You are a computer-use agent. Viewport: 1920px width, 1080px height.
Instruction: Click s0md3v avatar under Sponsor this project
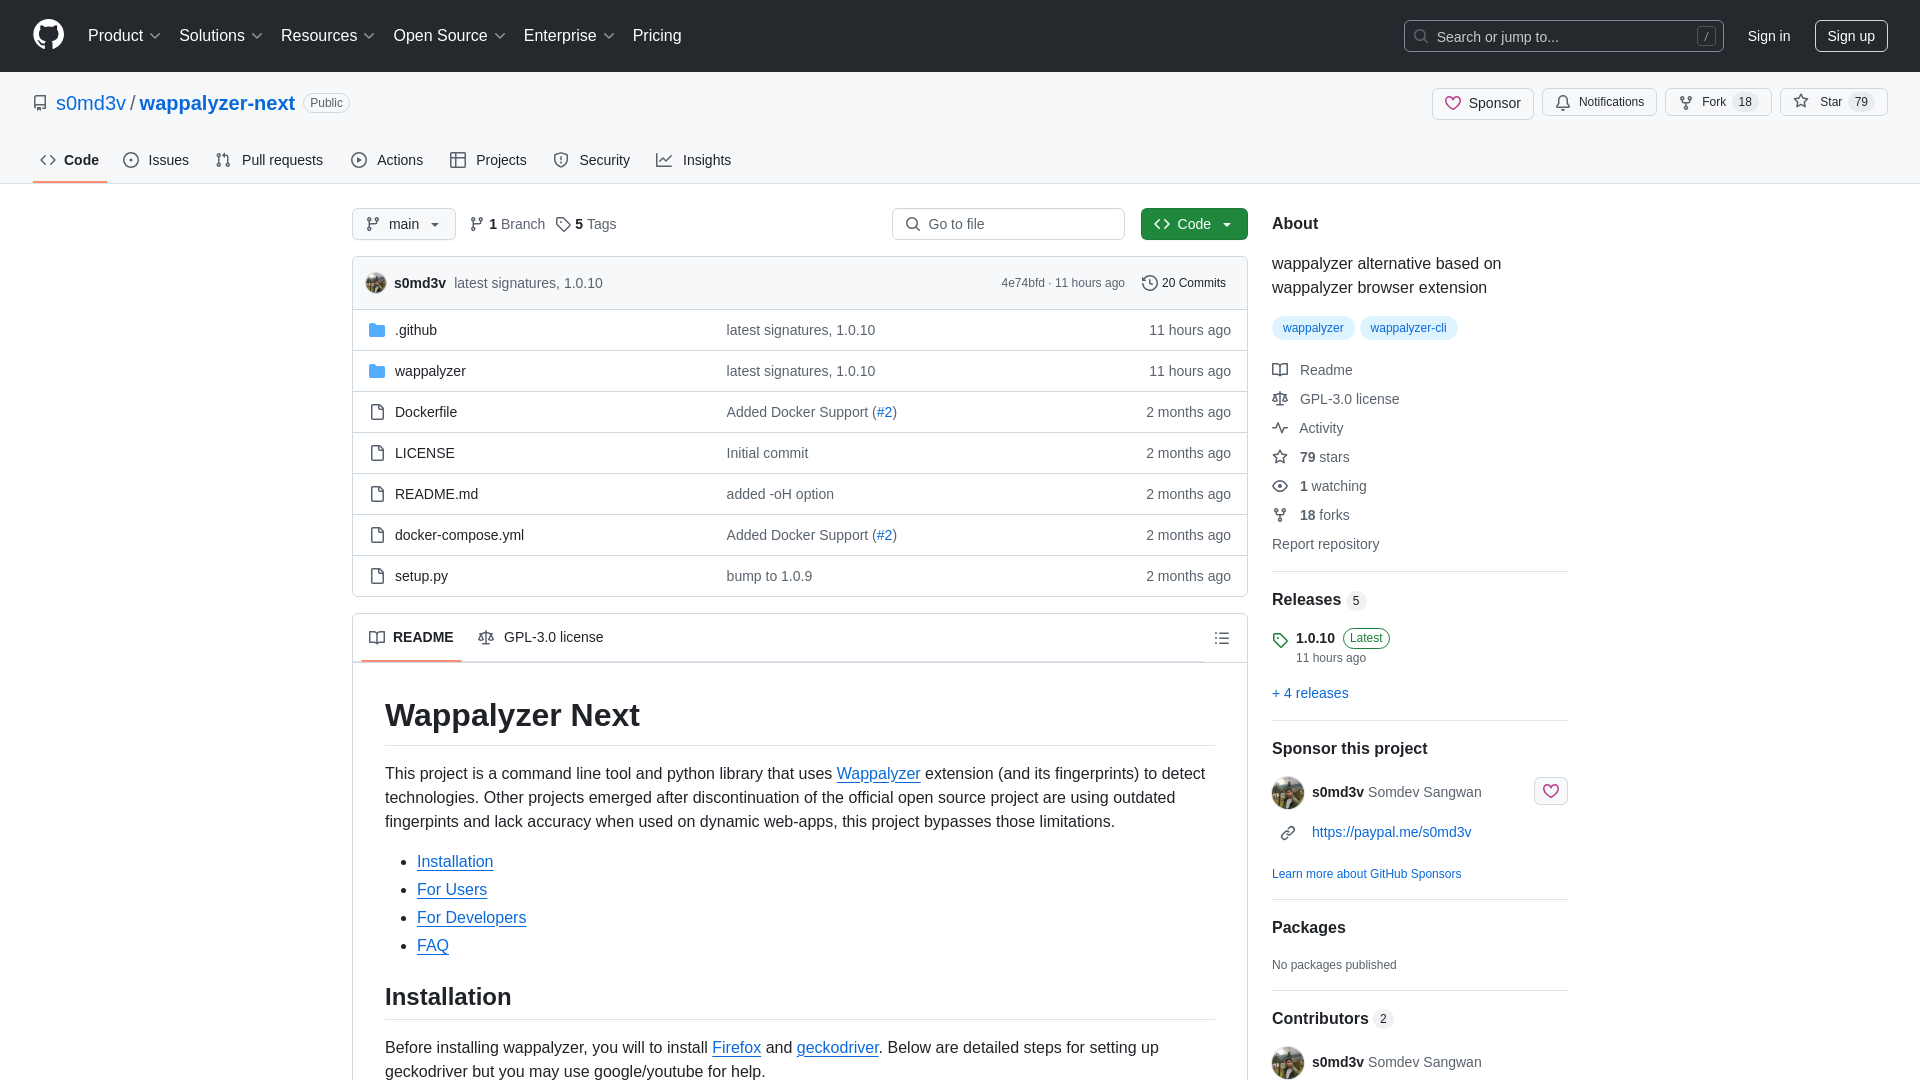(x=1288, y=793)
